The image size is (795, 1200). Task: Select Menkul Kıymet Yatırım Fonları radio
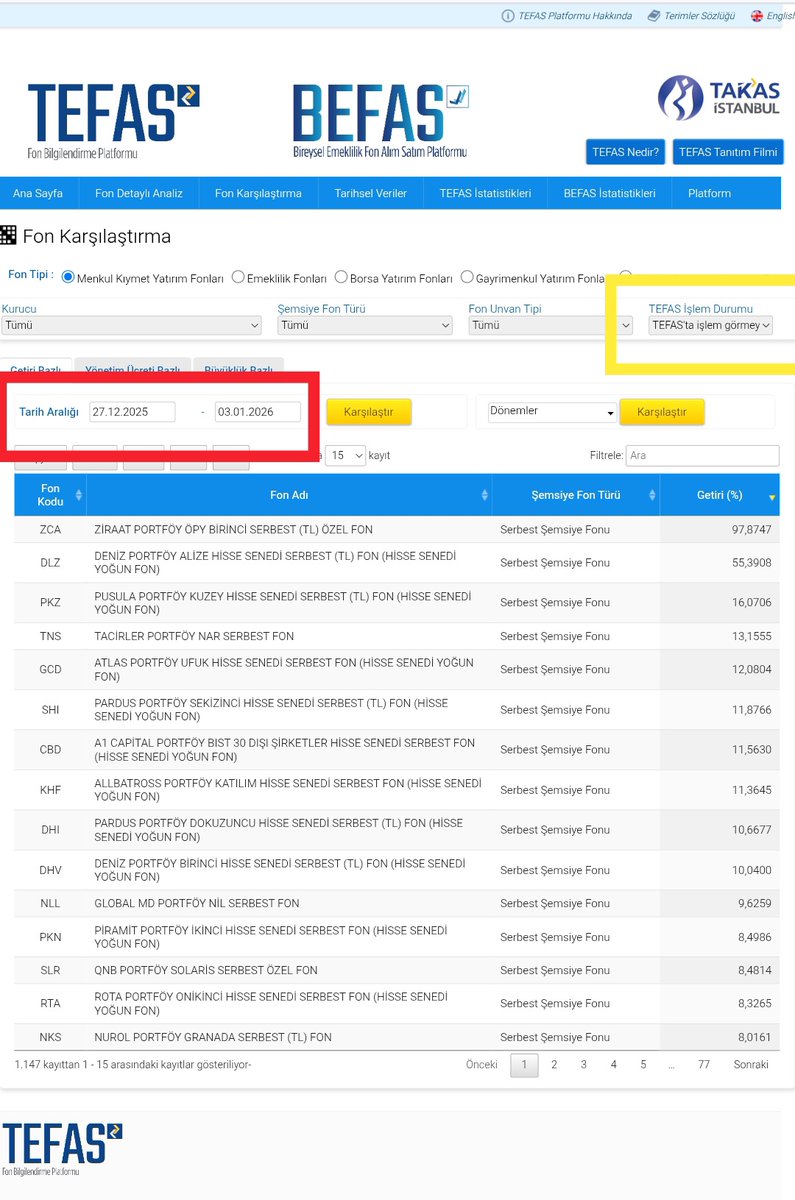tap(68, 277)
